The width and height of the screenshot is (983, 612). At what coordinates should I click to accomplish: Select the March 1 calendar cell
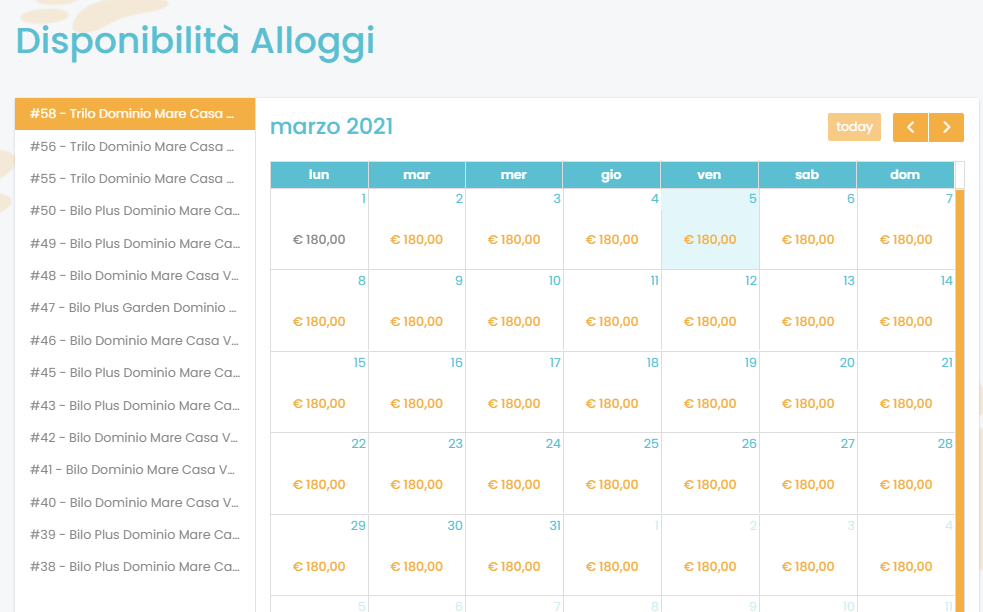coord(319,229)
